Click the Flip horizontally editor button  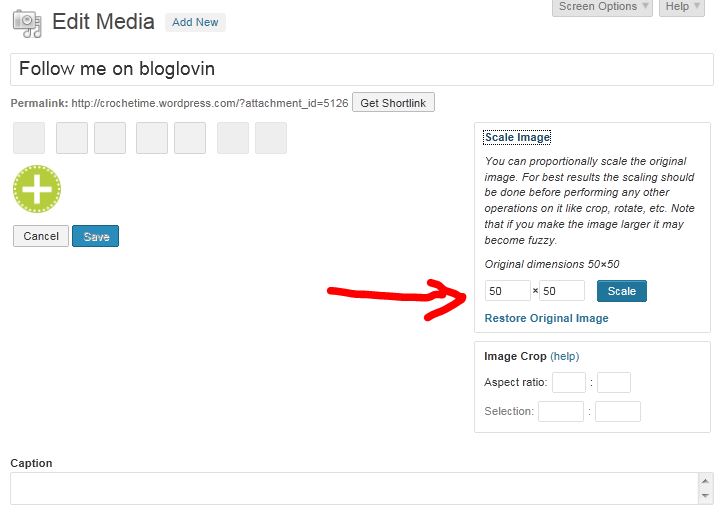[190, 138]
